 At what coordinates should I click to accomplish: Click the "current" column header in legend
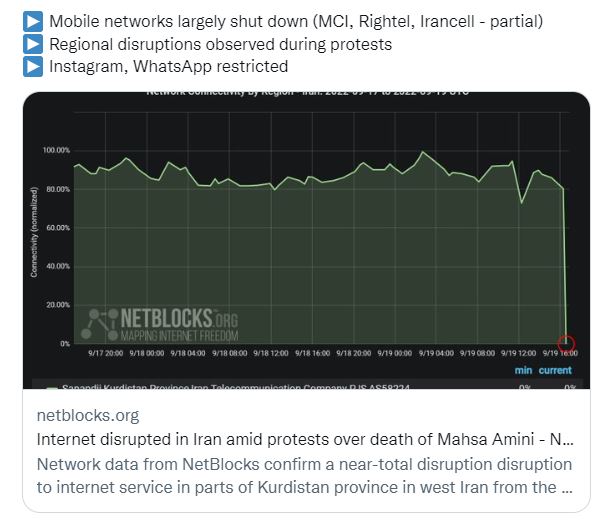tap(556, 371)
